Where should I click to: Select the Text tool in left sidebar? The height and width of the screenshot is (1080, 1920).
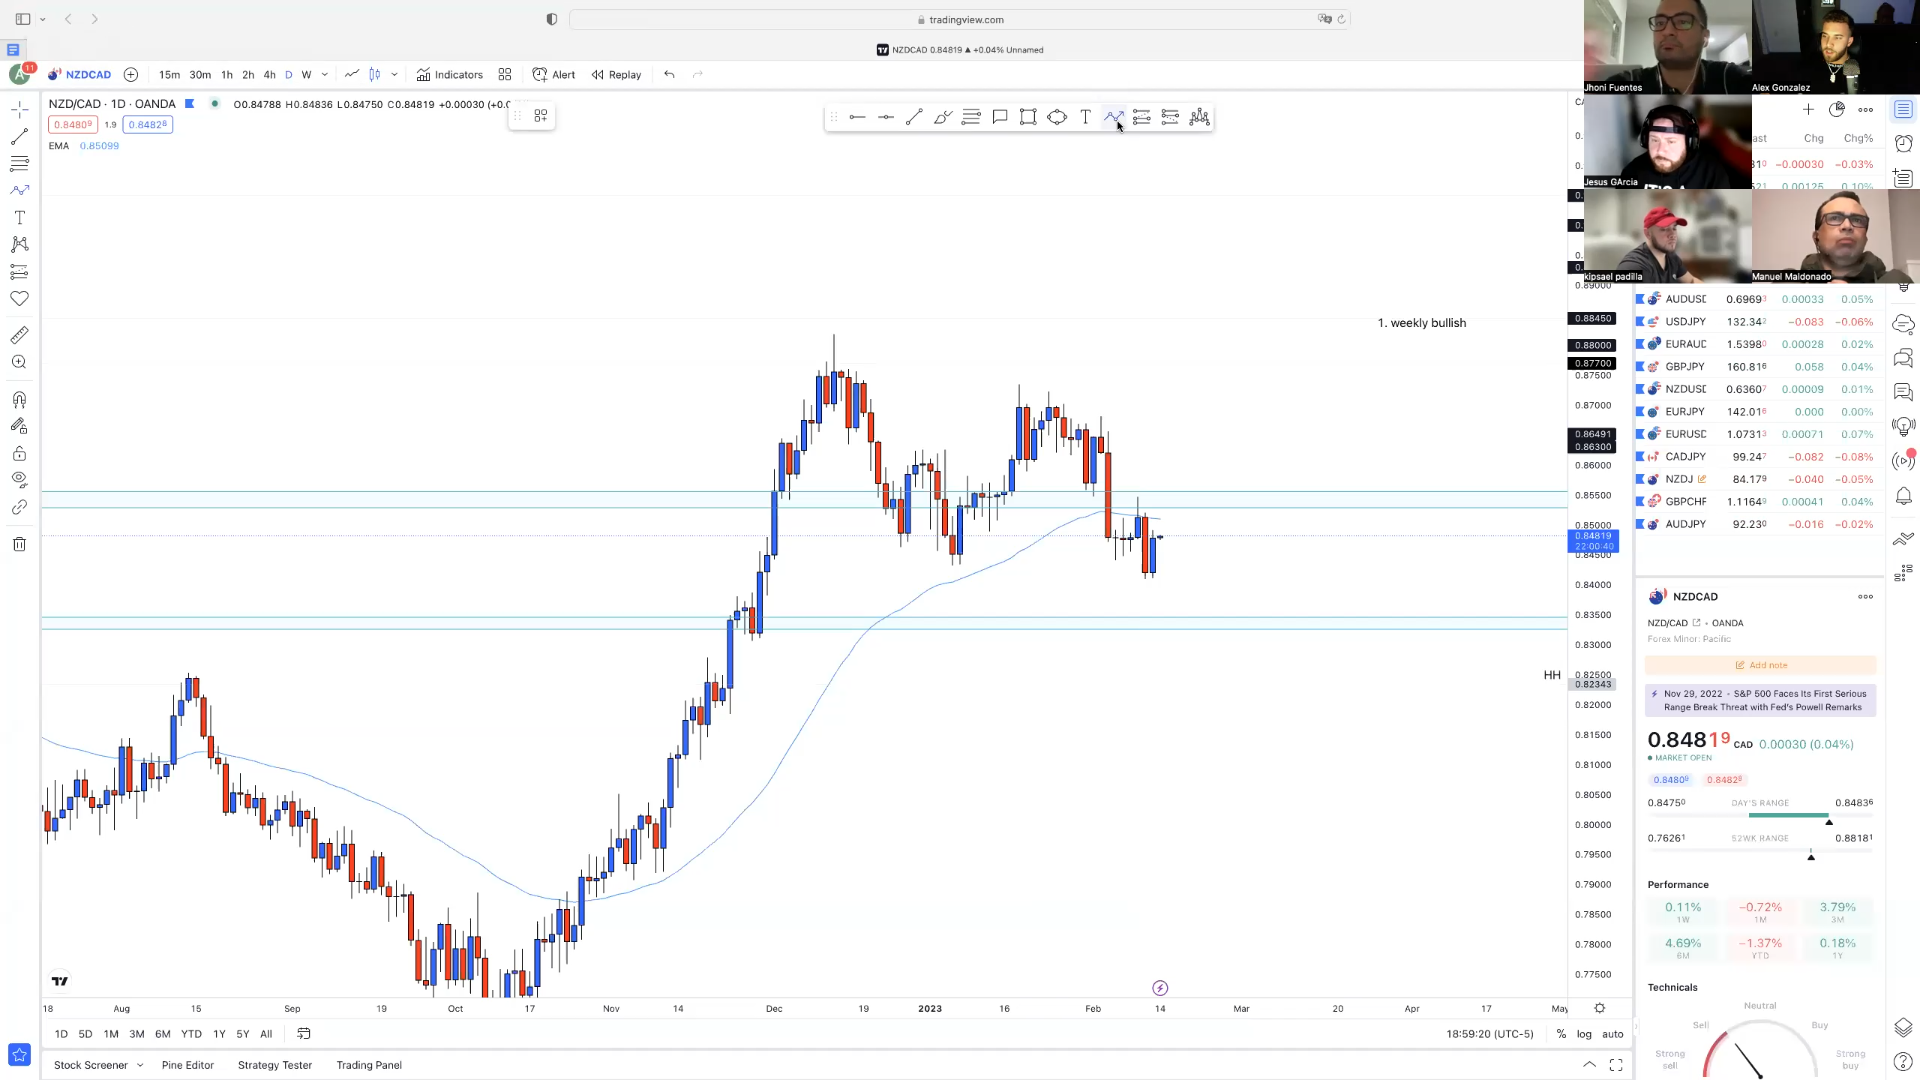click(19, 217)
